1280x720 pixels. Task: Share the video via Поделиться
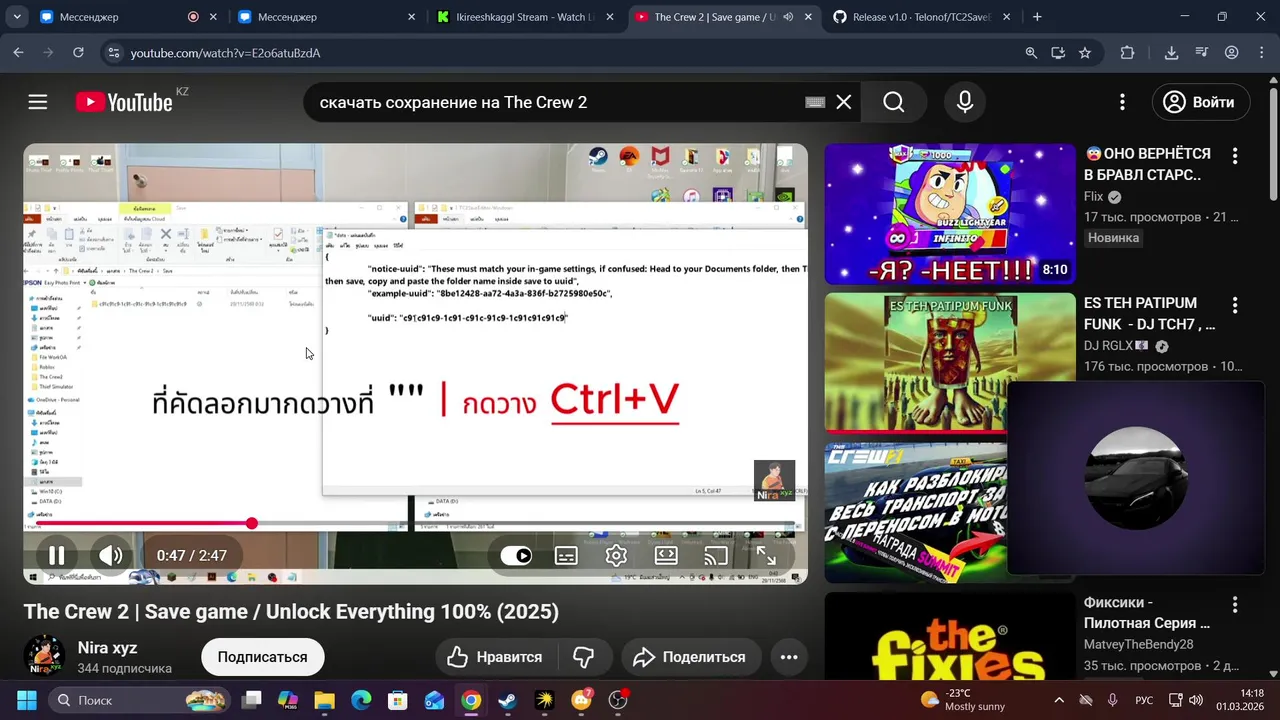690,657
